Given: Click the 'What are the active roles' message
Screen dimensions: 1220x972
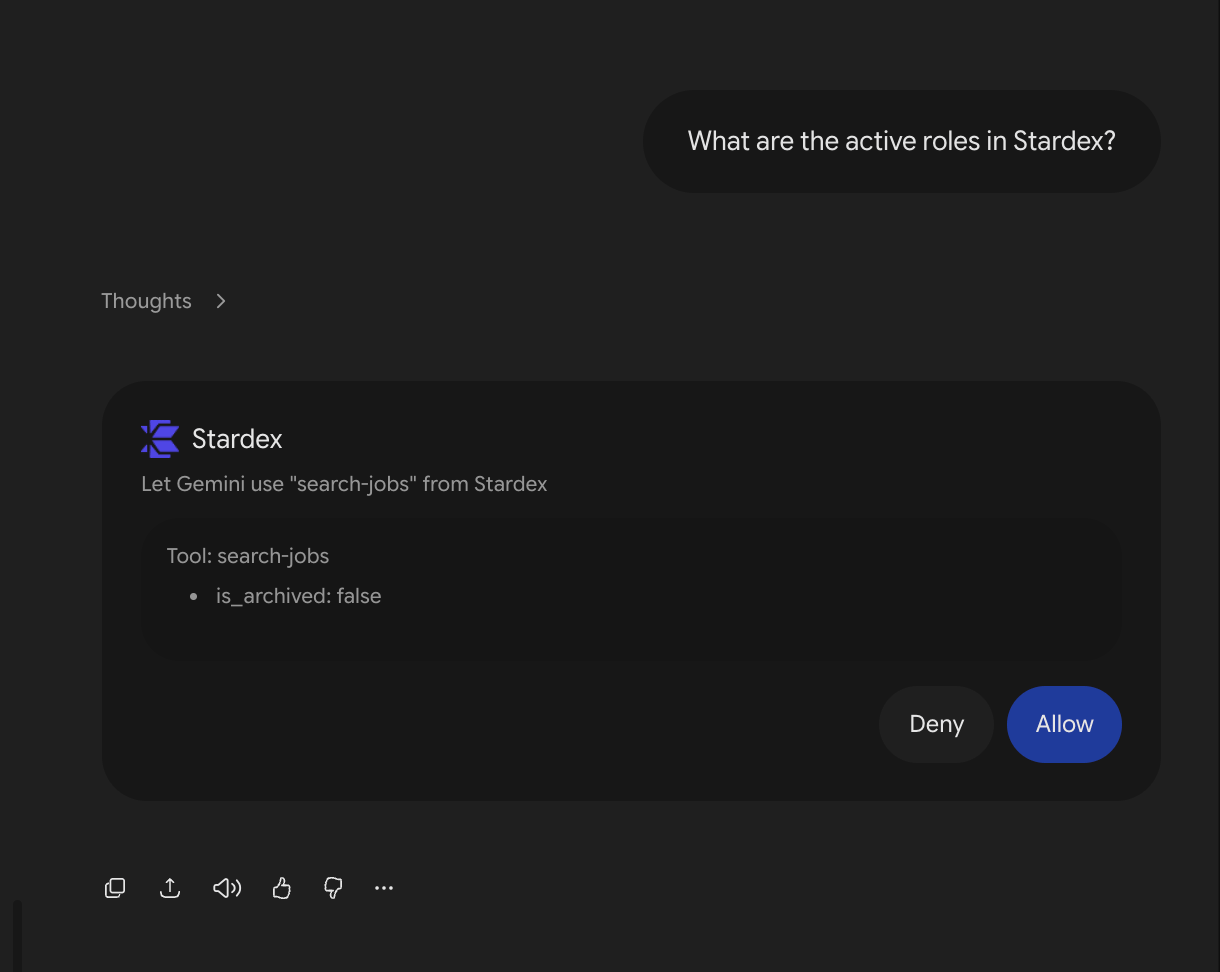Looking at the screenshot, I should [x=901, y=141].
